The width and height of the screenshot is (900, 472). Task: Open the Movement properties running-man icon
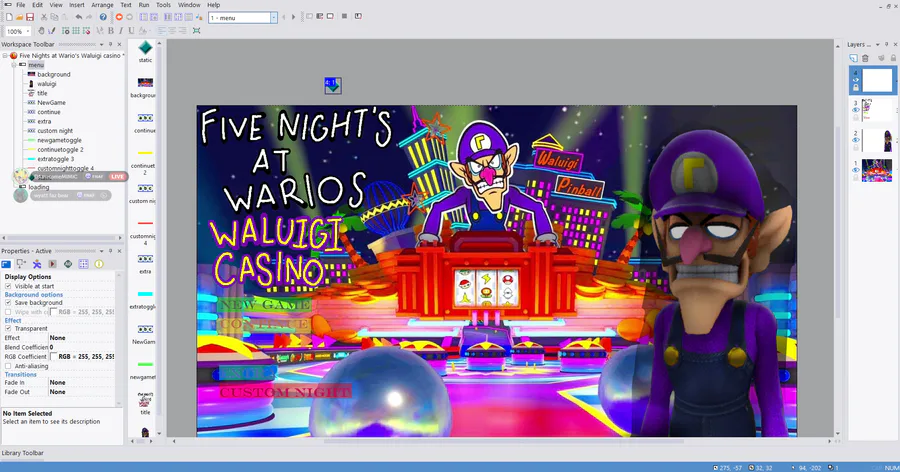(x=37, y=264)
